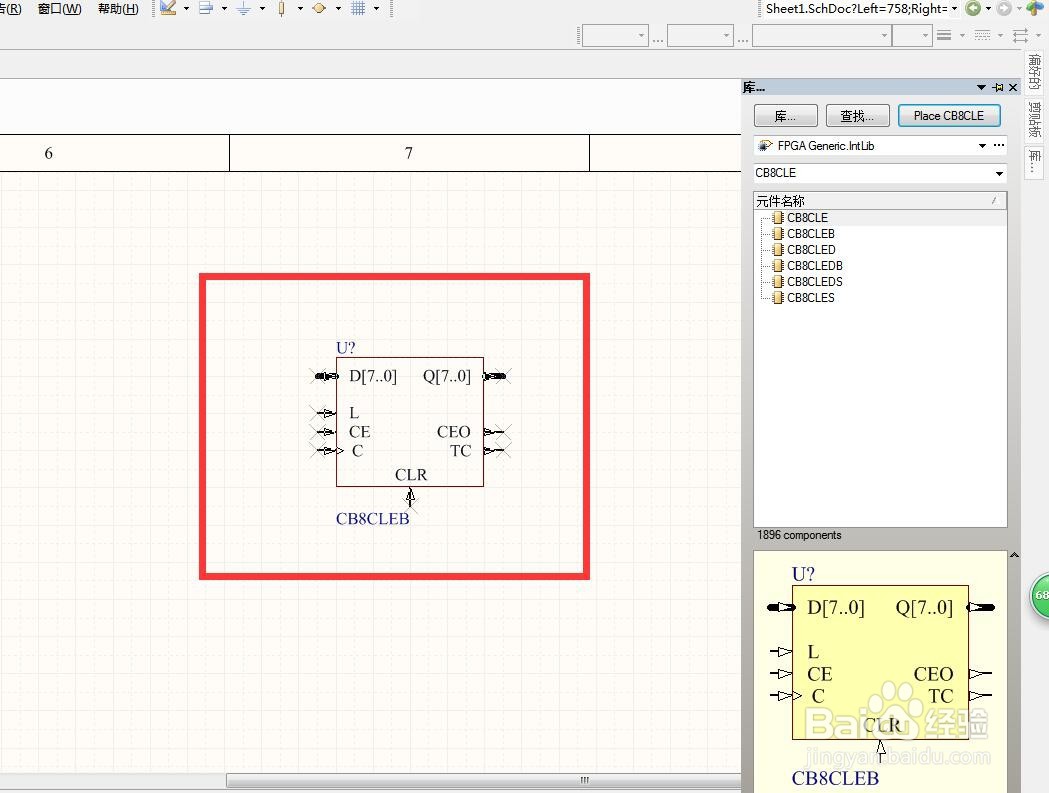Click the home page icon in toolbar
This screenshot has width=1049, height=793.
tap(1034, 8)
